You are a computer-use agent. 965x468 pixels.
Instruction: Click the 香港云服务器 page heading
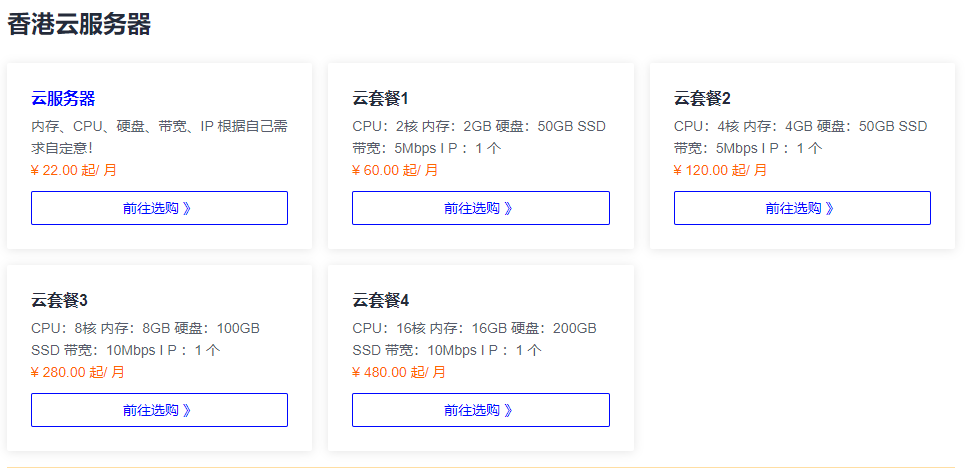pyautogui.click(x=79, y=25)
